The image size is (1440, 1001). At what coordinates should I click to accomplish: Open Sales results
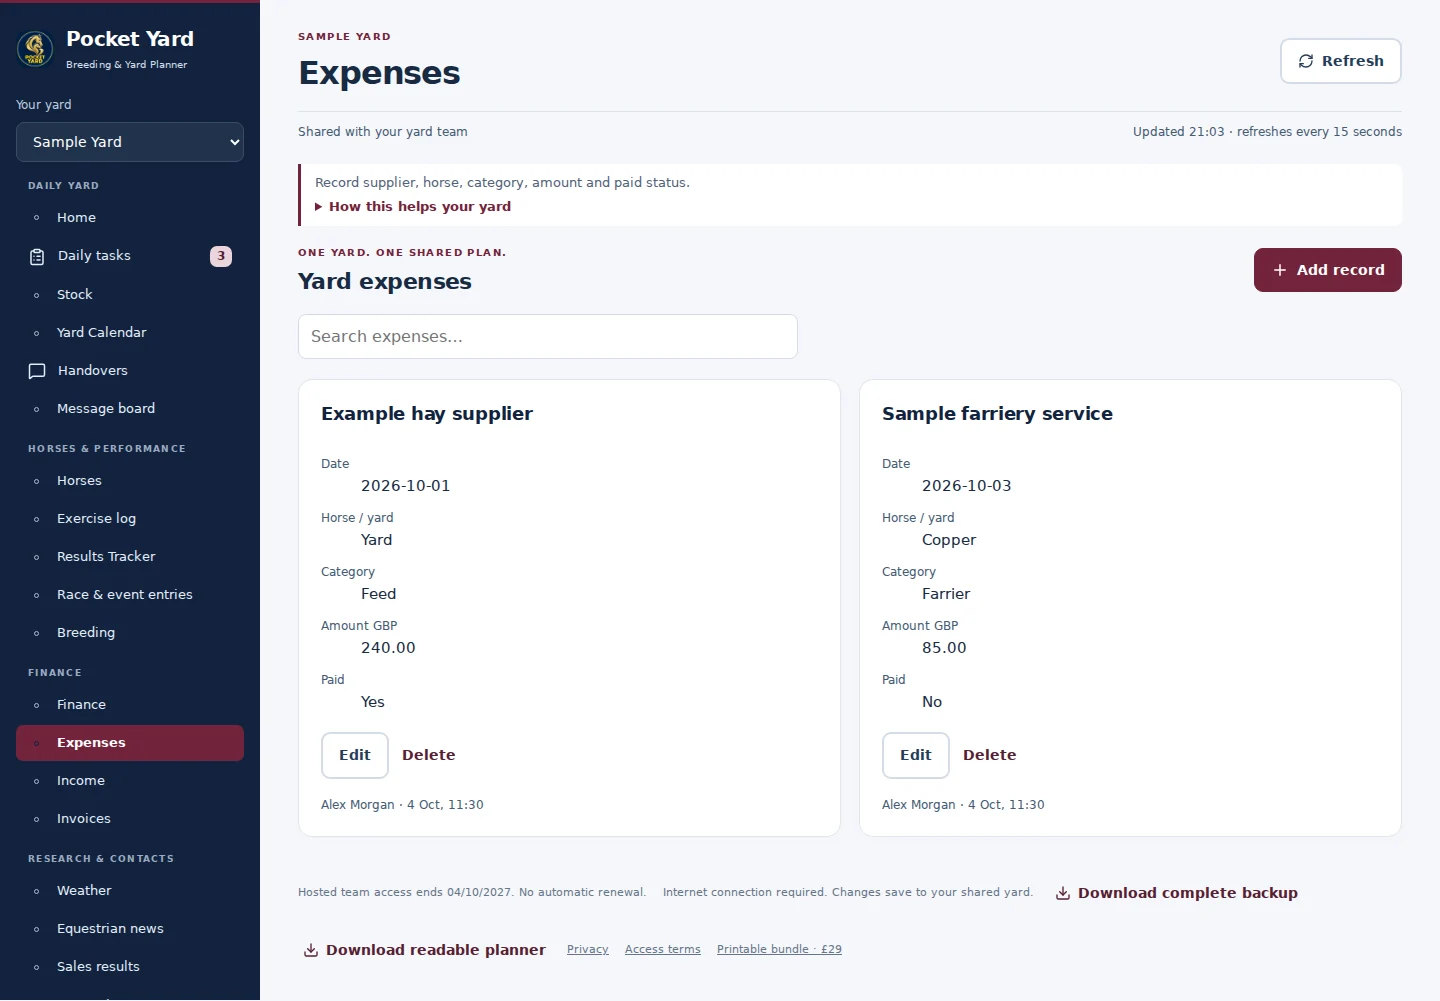click(130, 967)
